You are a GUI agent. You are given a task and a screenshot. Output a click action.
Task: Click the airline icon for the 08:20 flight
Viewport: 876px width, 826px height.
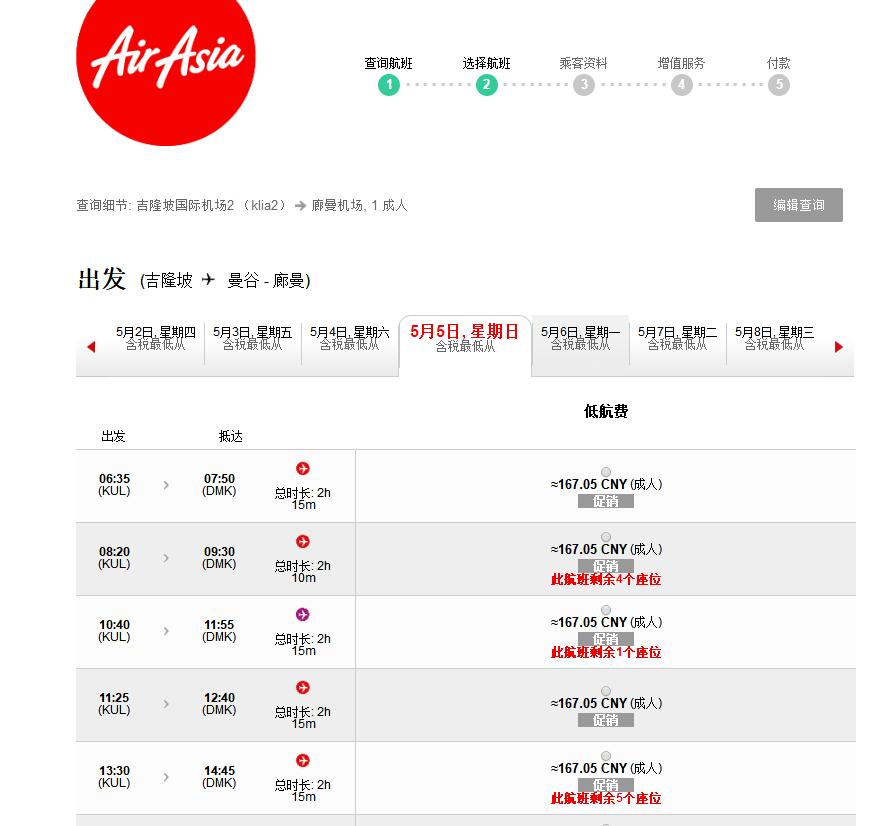[x=303, y=541]
